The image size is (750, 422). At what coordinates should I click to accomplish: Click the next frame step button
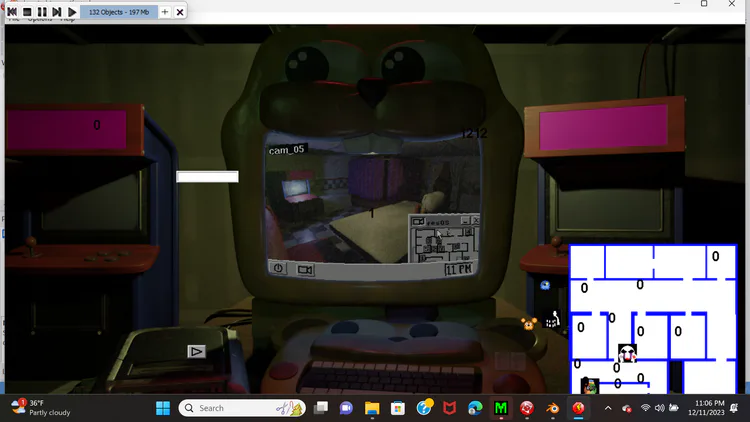tap(56, 12)
